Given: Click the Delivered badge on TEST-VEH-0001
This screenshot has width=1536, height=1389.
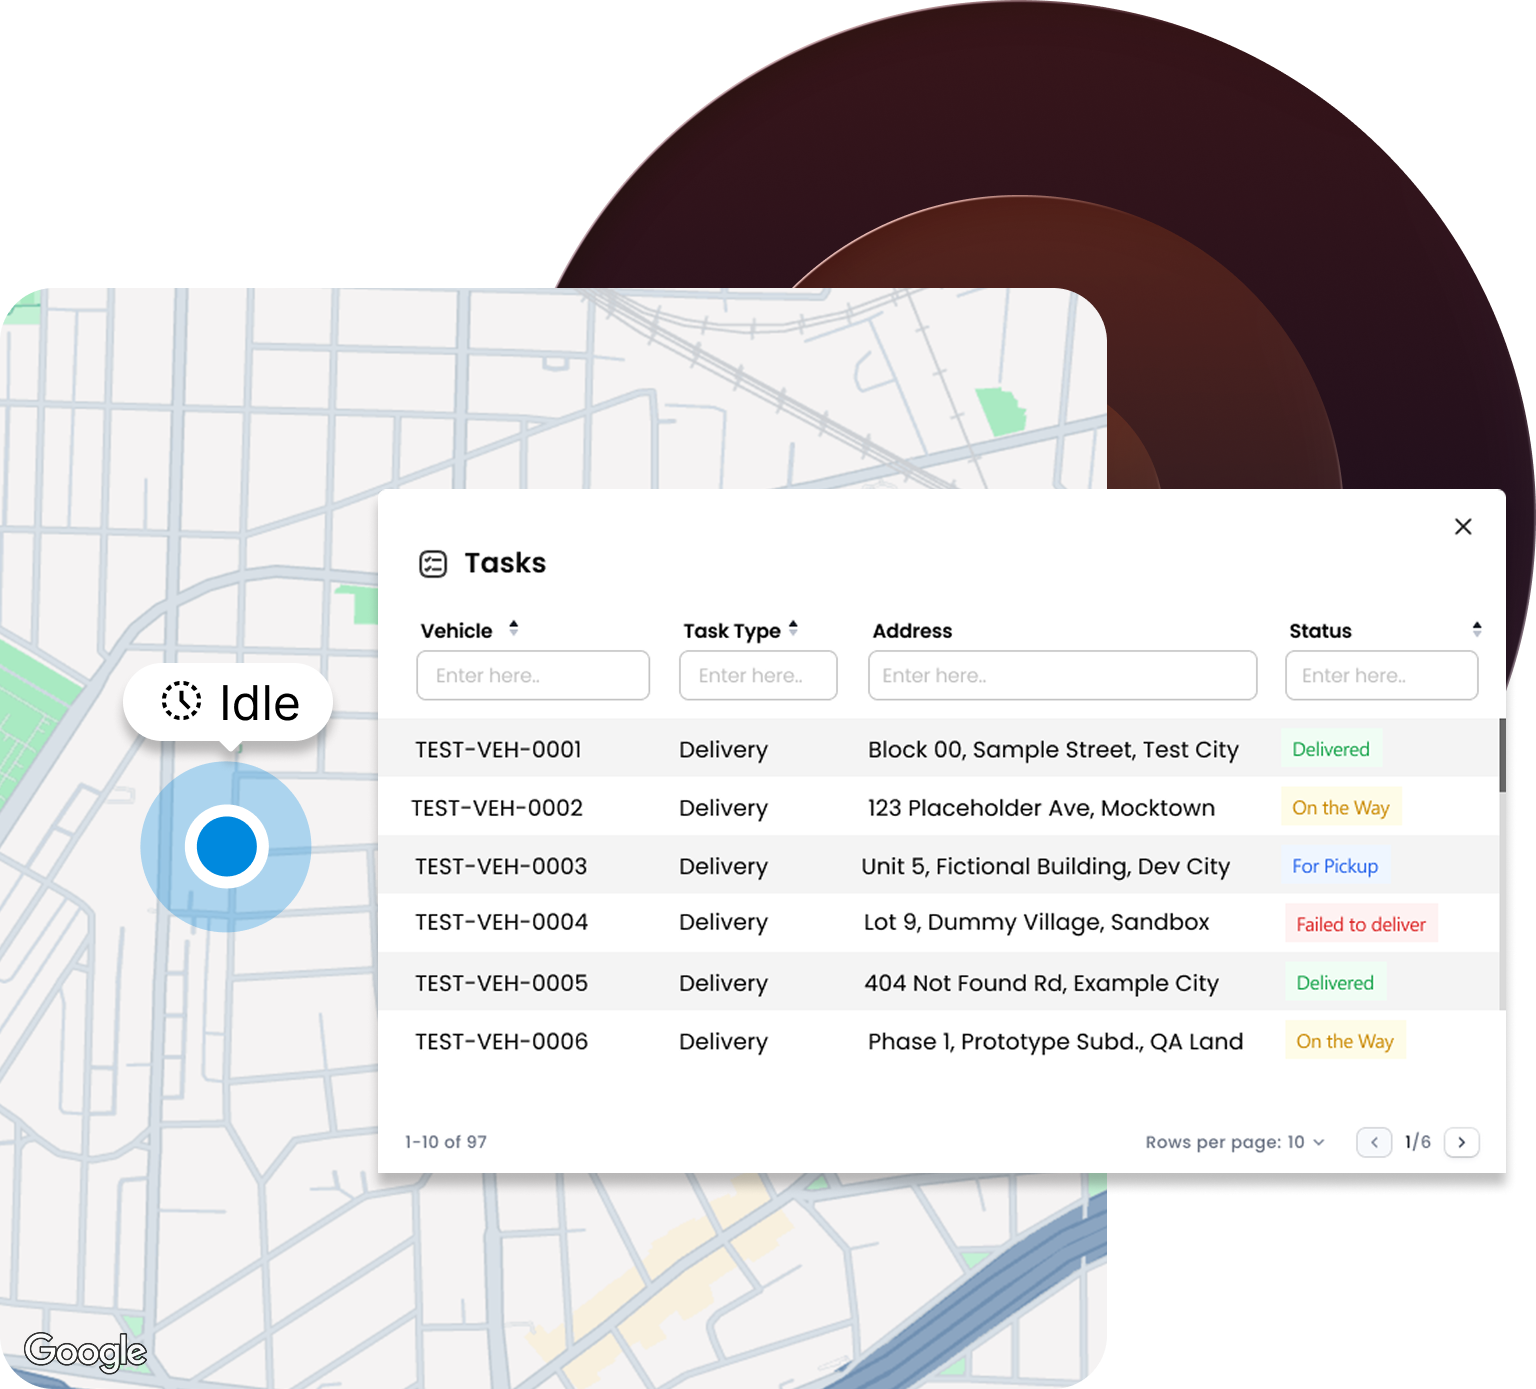Looking at the screenshot, I should point(1330,748).
